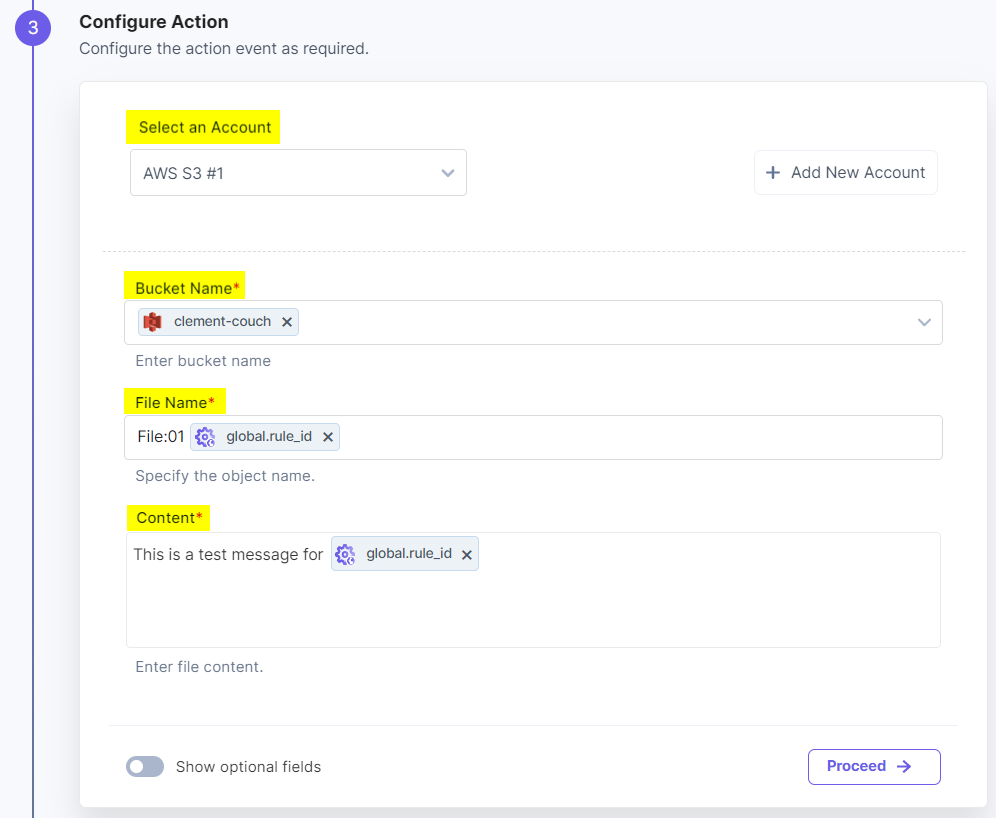Remove the global.rule_id token from Content
Viewport: 996px width, 818px height.
[x=466, y=553]
